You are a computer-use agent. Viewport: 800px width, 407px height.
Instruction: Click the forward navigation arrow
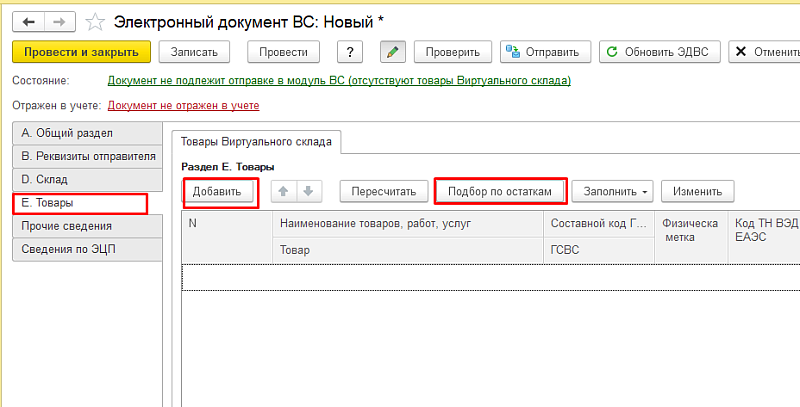click(59, 20)
